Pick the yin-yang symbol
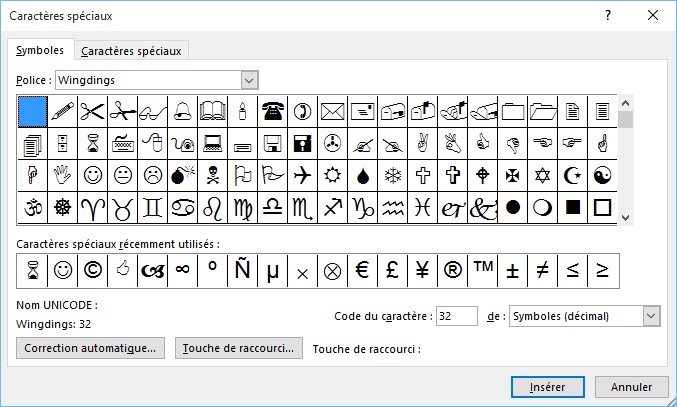This screenshot has height=407, width=677. pyautogui.click(x=602, y=174)
